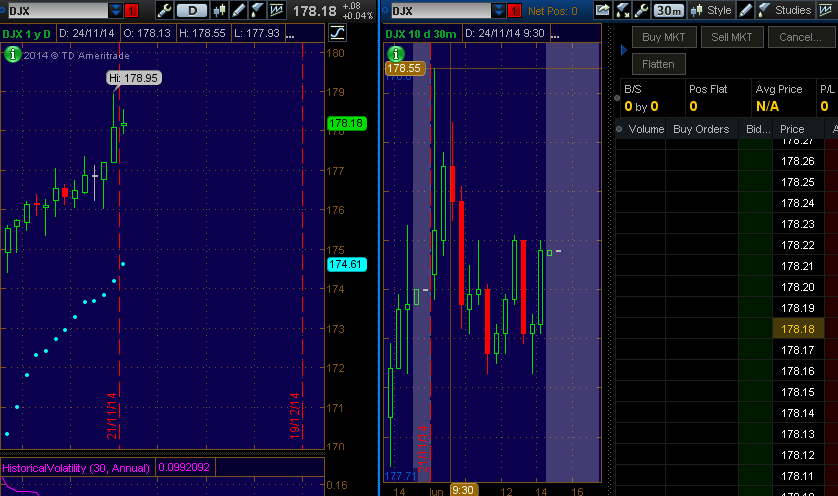Screen dimensions: 838x496
Task: Open the Studies menu on right chart
Action: (784, 11)
